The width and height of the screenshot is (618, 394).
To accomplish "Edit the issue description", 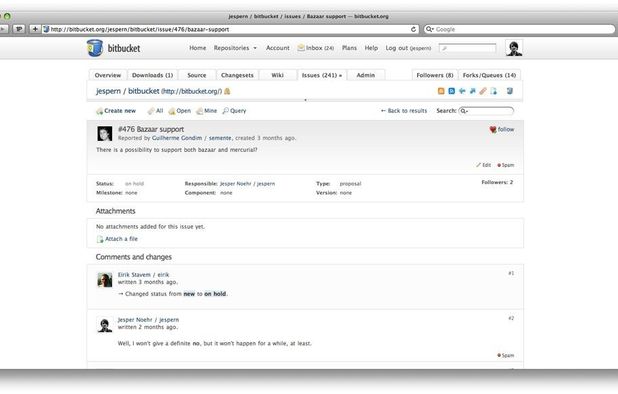I will [484, 165].
